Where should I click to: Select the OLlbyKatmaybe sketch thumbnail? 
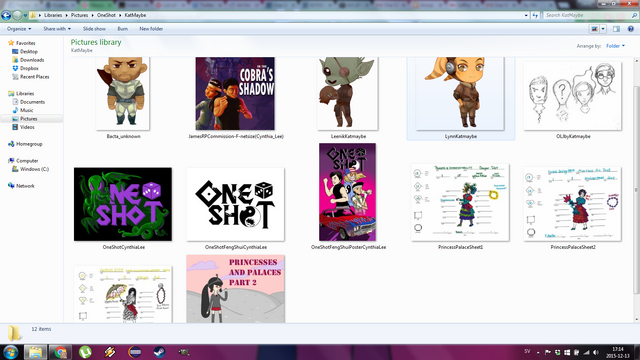(573, 96)
